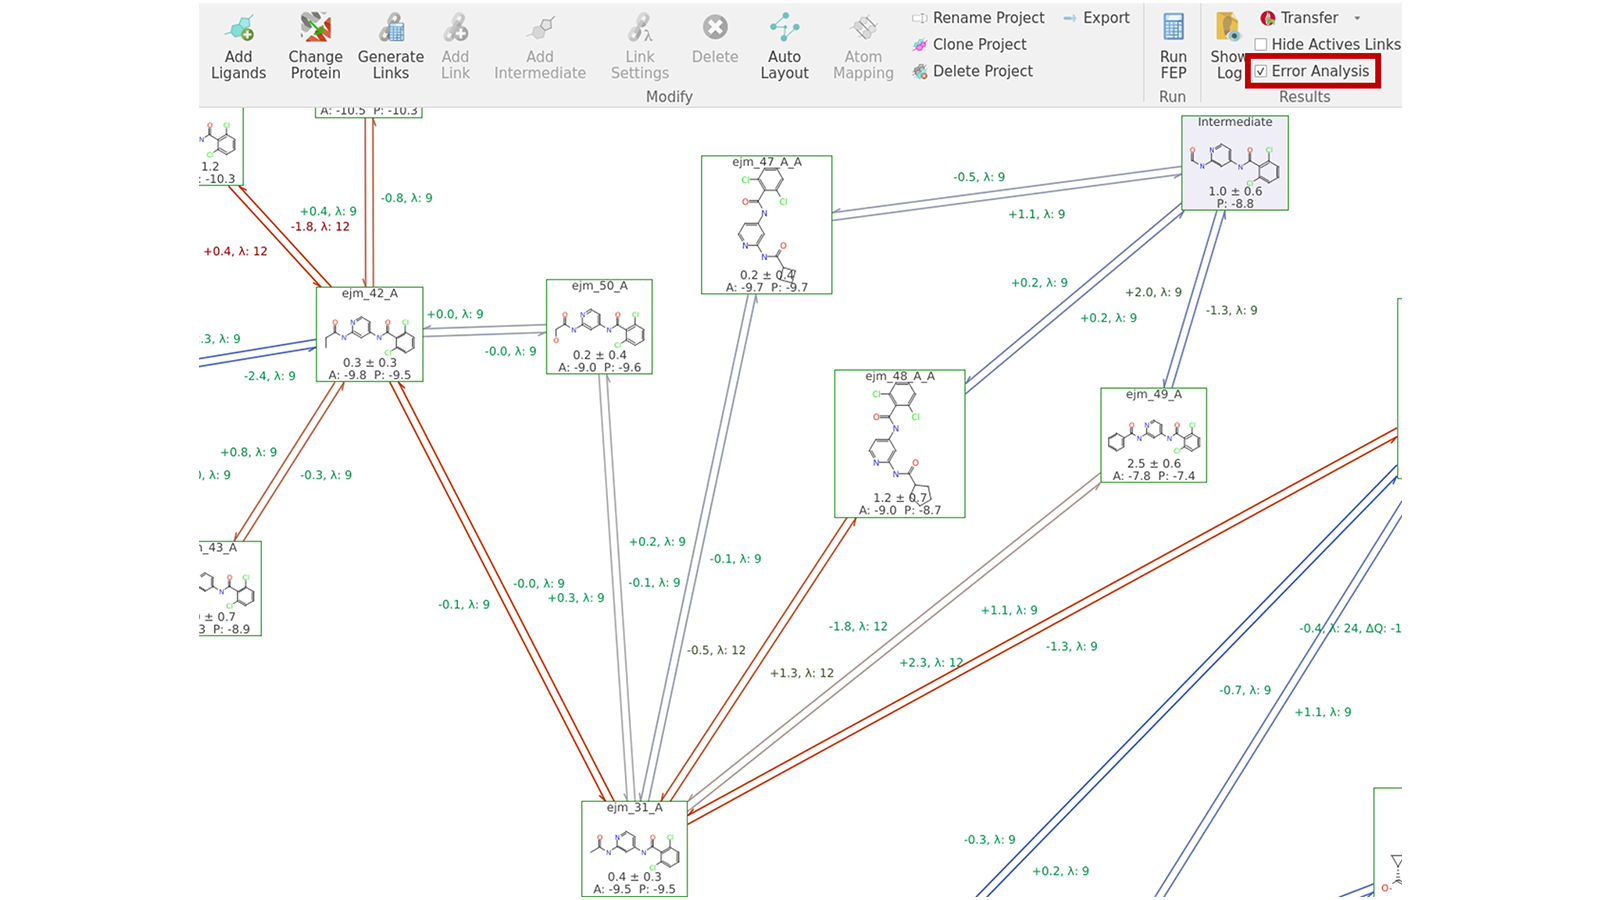Select the ejm_49_A ligand node
Image resolution: width=1600 pixels, height=900 pixels.
1154,435
